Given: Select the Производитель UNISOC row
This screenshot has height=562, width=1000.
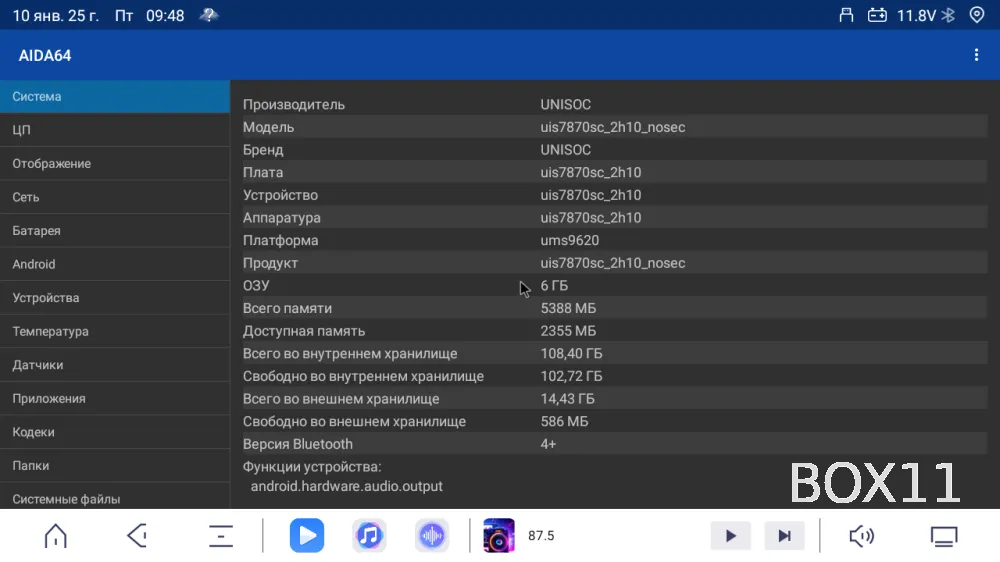Looking at the screenshot, I should tap(615, 105).
